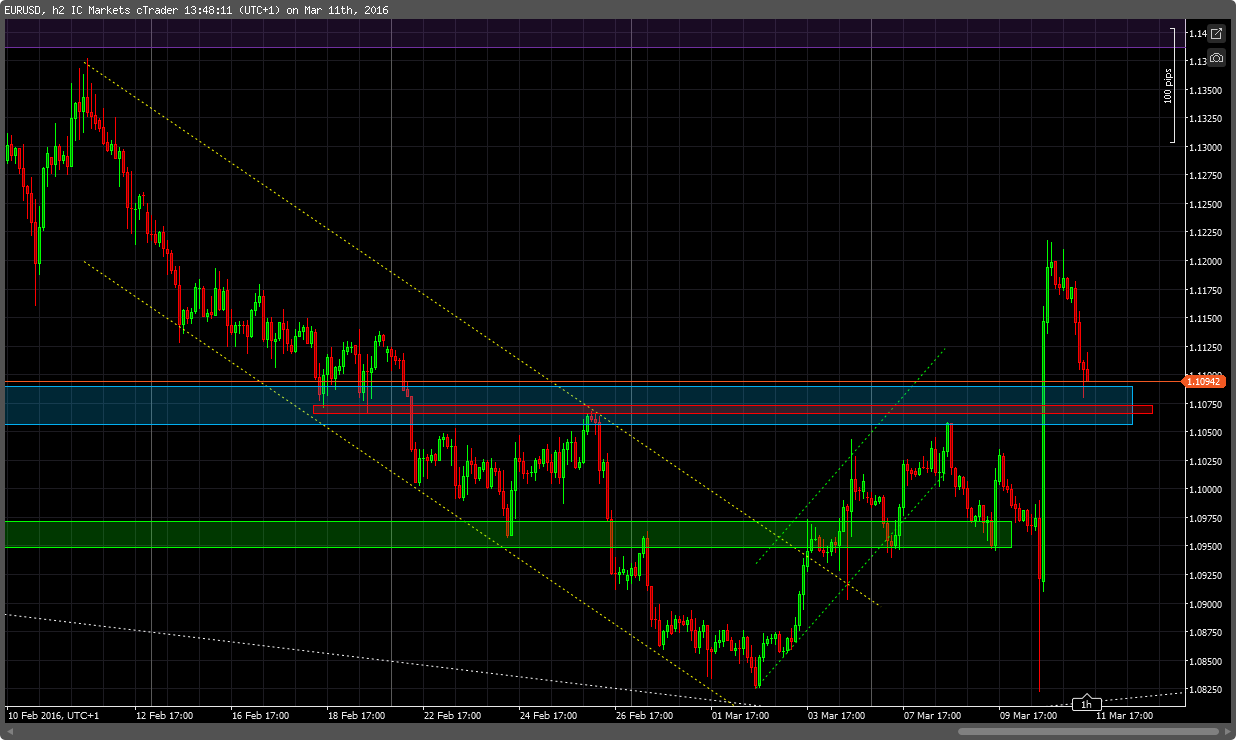Click the 1.08250 price axis label
The height and width of the screenshot is (740, 1236).
pos(1203,690)
